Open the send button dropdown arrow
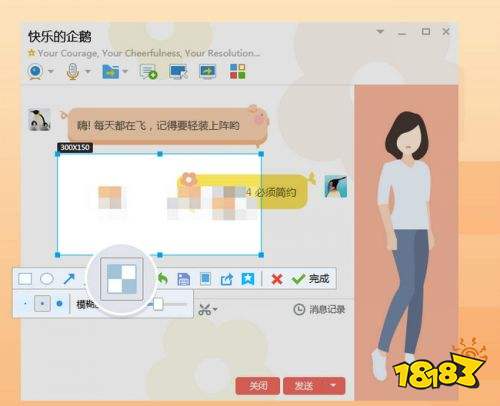Screen dimensions: 500x406 [333, 386]
